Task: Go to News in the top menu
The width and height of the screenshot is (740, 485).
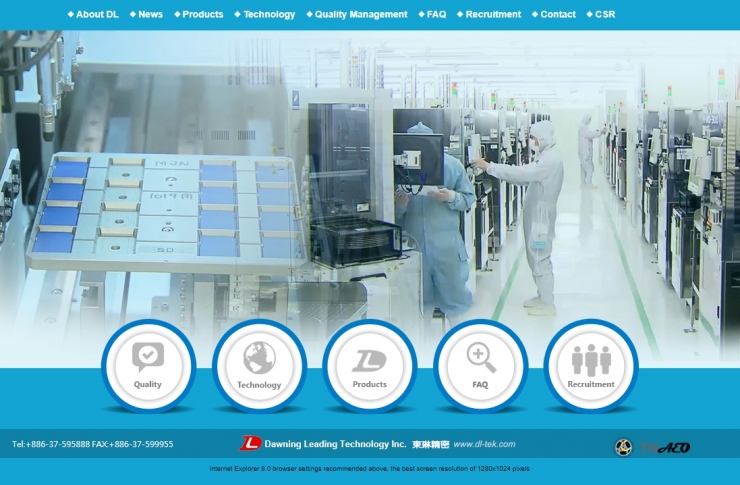Action: 150,14
